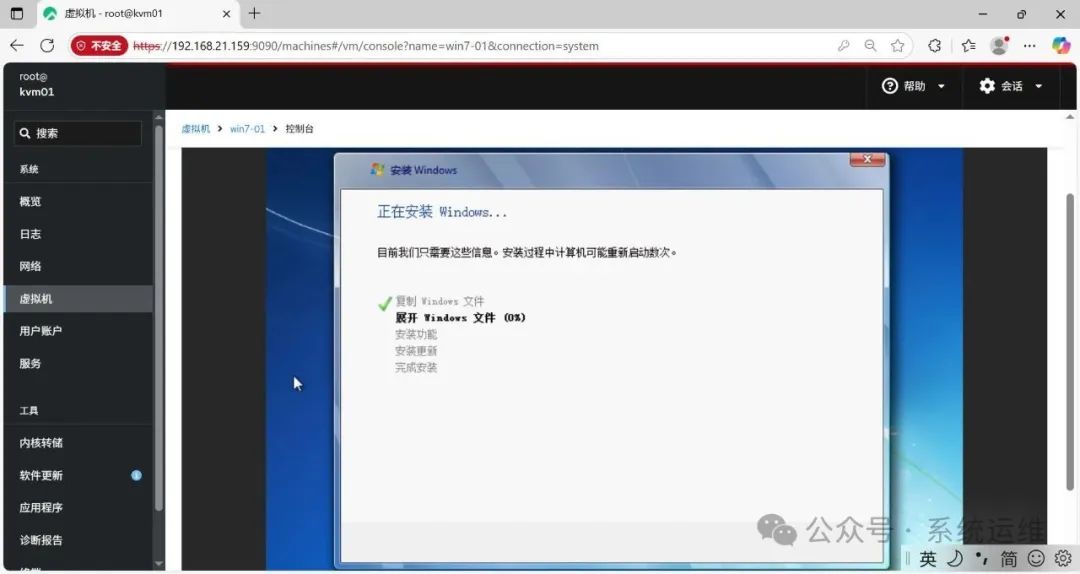Open 服务 in the sidebar

[x=78, y=363]
